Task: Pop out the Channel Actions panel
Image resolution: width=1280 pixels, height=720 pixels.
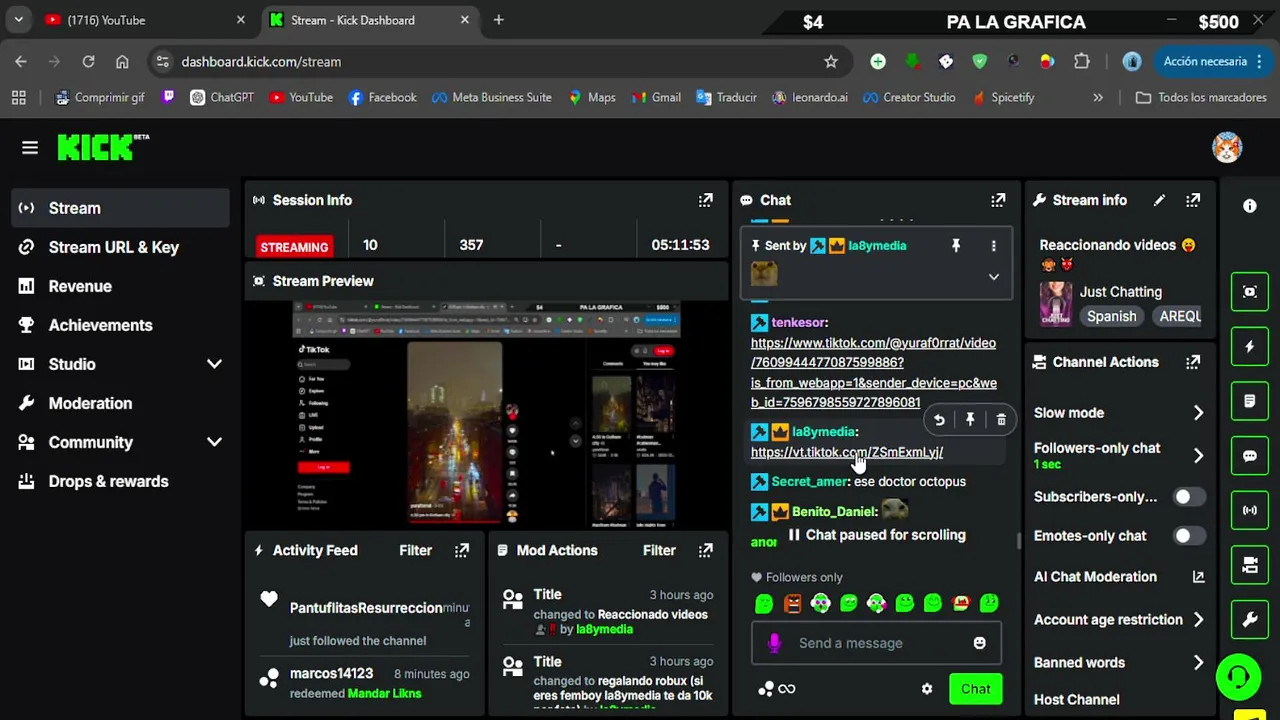Action: click(x=1193, y=362)
